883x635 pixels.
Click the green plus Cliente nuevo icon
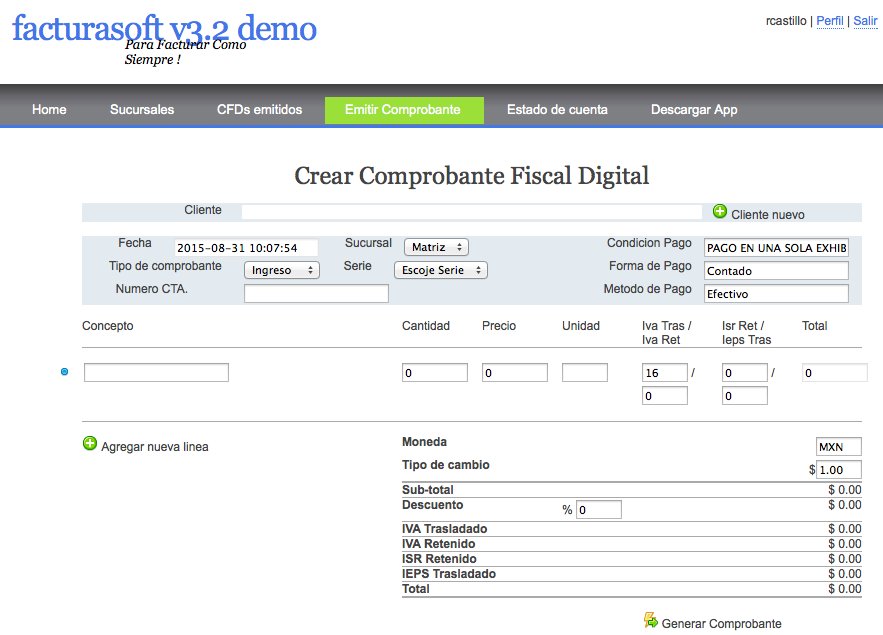(720, 211)
